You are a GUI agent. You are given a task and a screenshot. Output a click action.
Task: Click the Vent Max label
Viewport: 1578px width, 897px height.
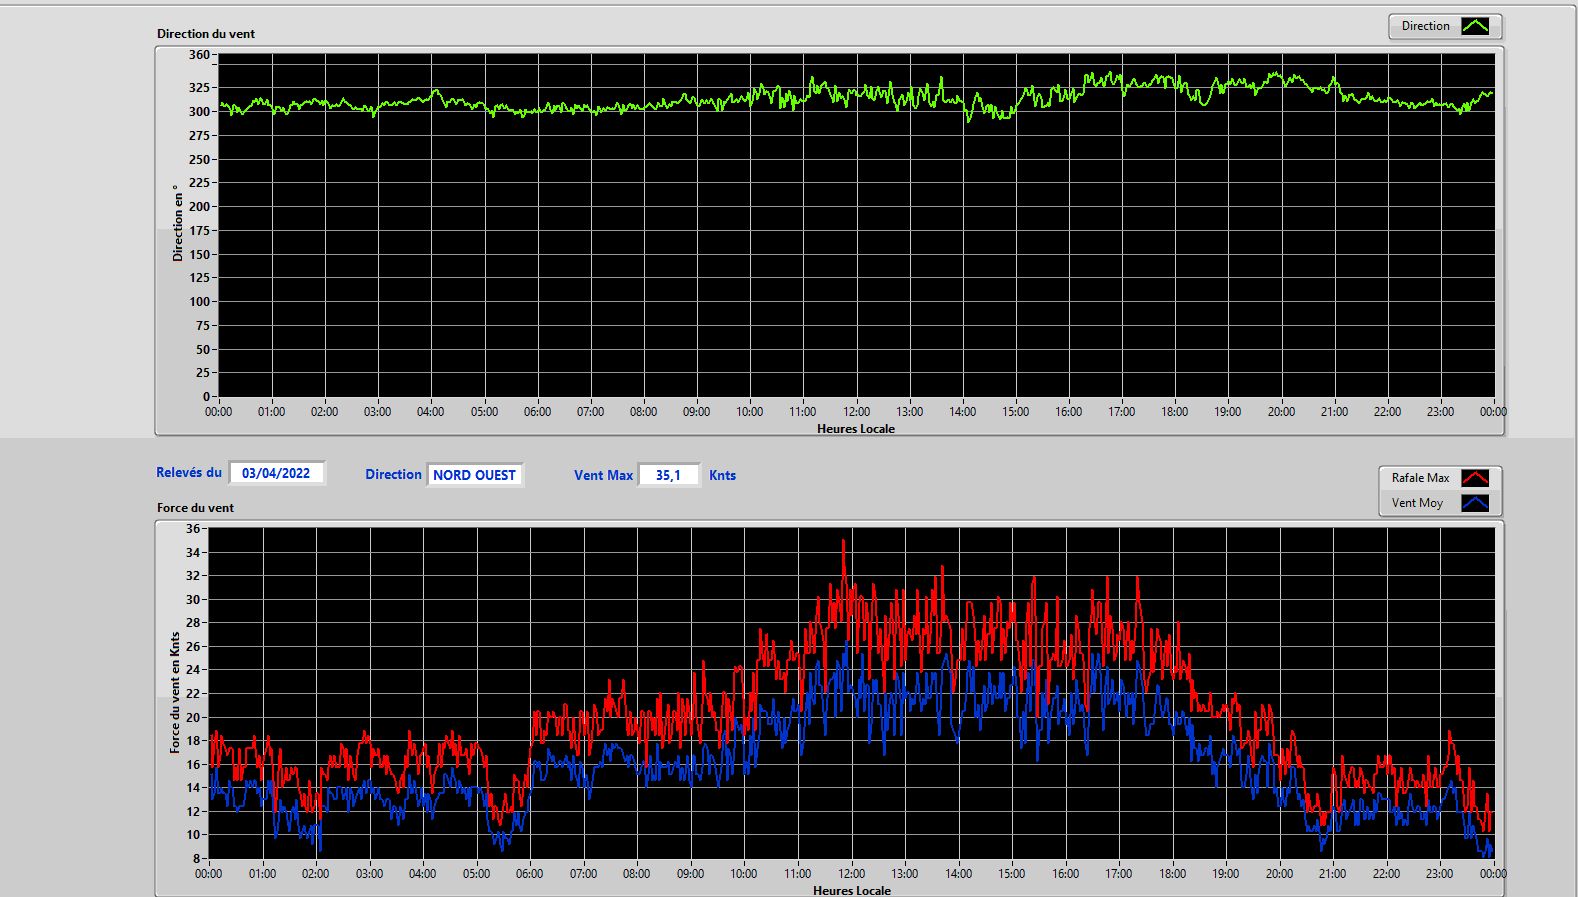click(x=603, y=475)
